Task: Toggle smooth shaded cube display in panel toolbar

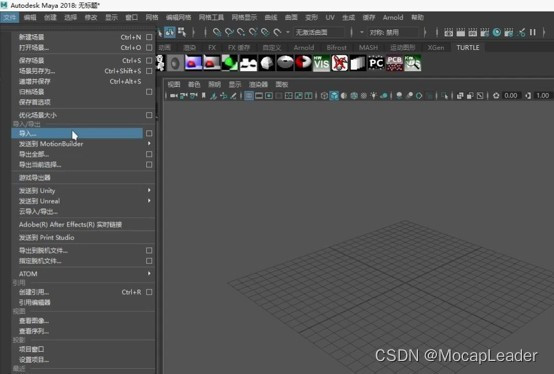Action: pos(334,96)
